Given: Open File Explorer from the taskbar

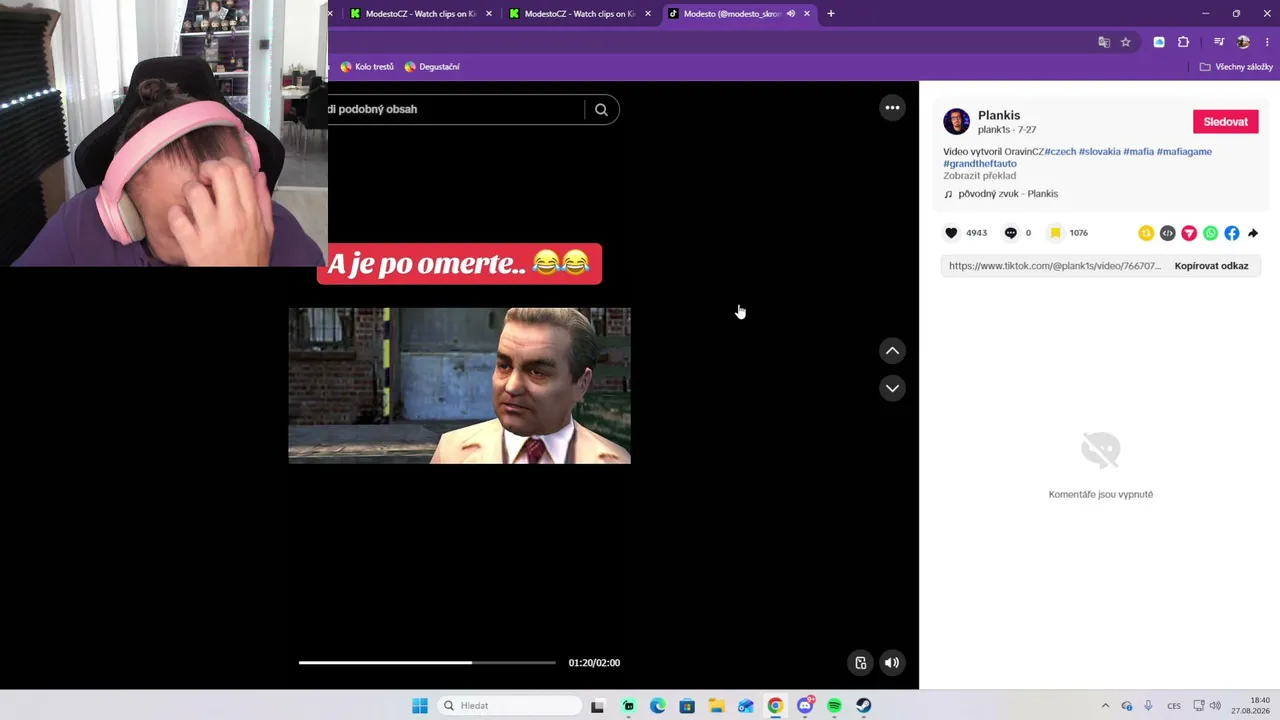Looking at the screenshot, I should (716, 706).
